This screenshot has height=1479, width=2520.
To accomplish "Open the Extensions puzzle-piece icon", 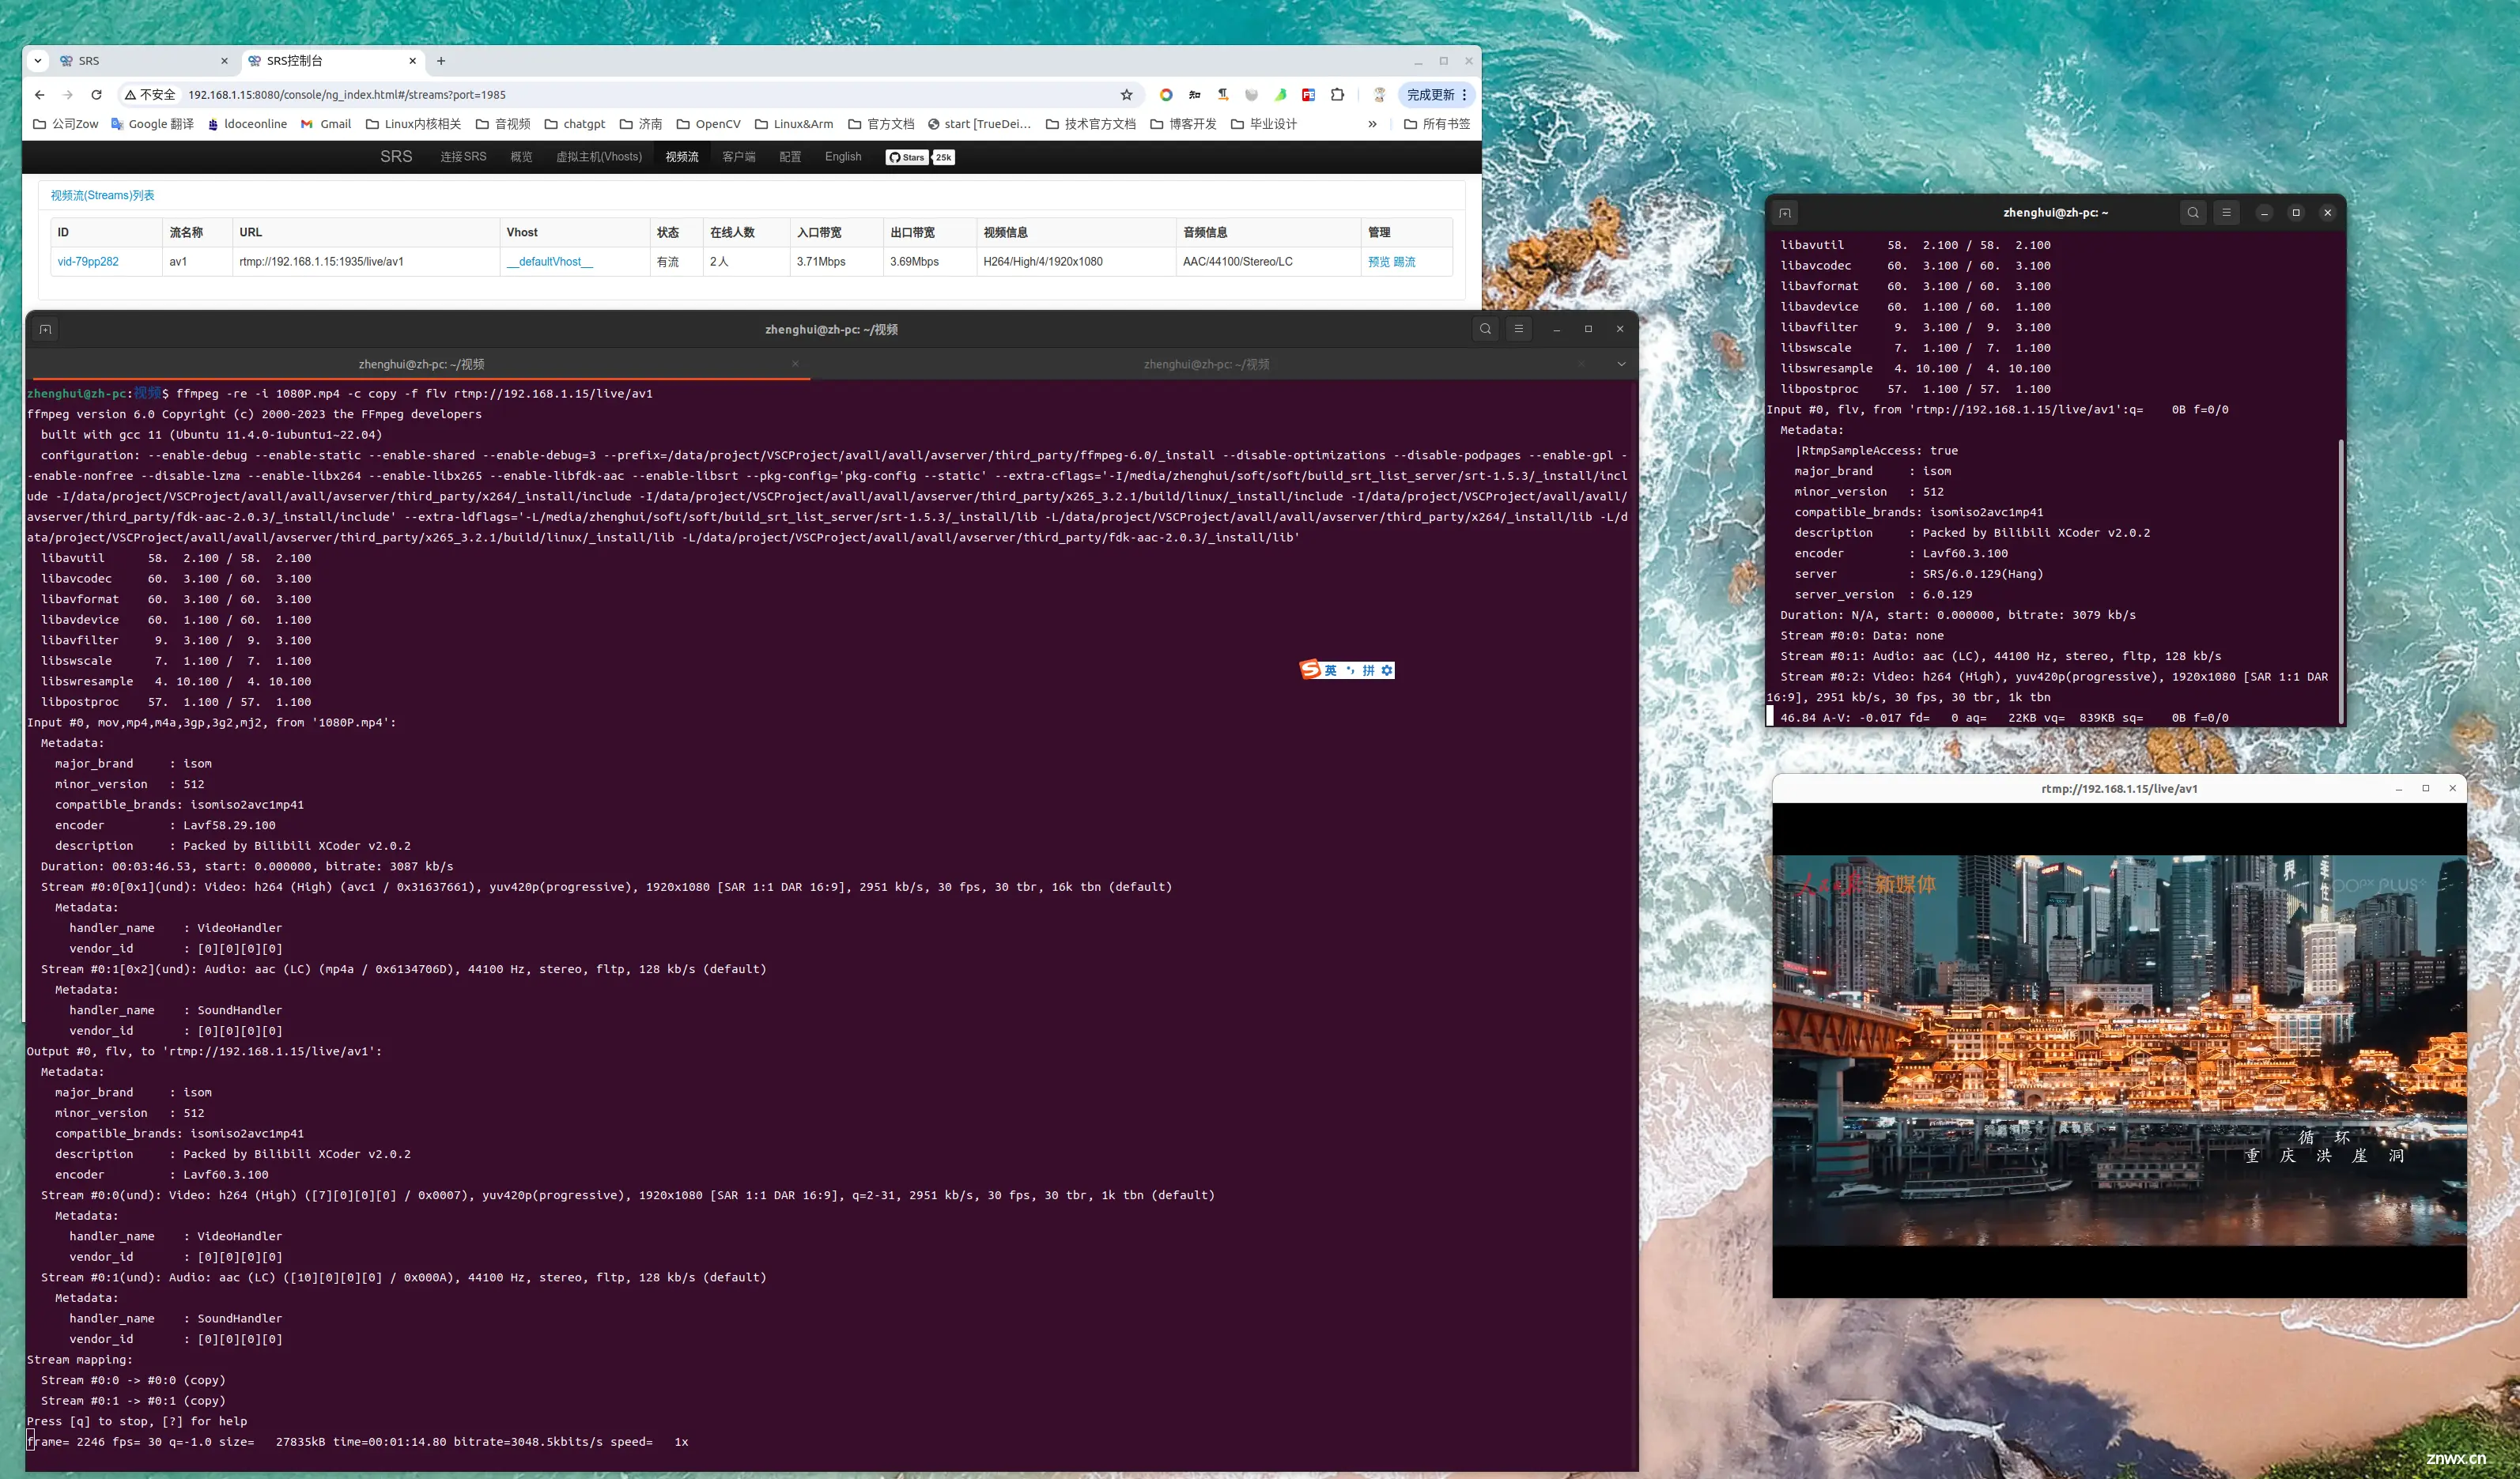I will pyautogui.click(x=1337, y=95).
